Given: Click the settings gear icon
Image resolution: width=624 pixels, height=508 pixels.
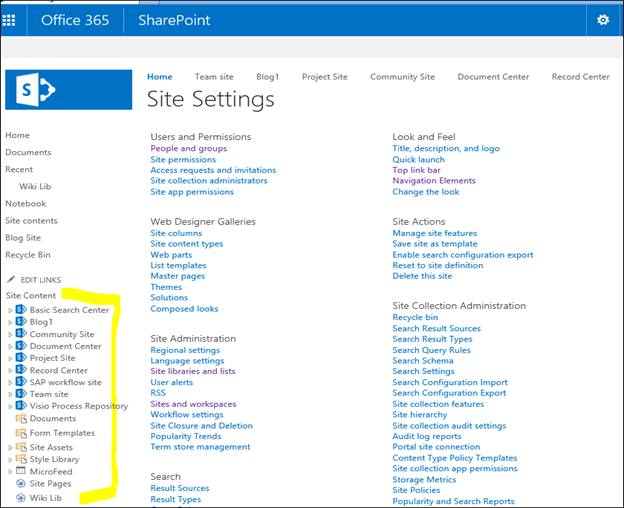Looking at the screenshot, I should (602, 19).
